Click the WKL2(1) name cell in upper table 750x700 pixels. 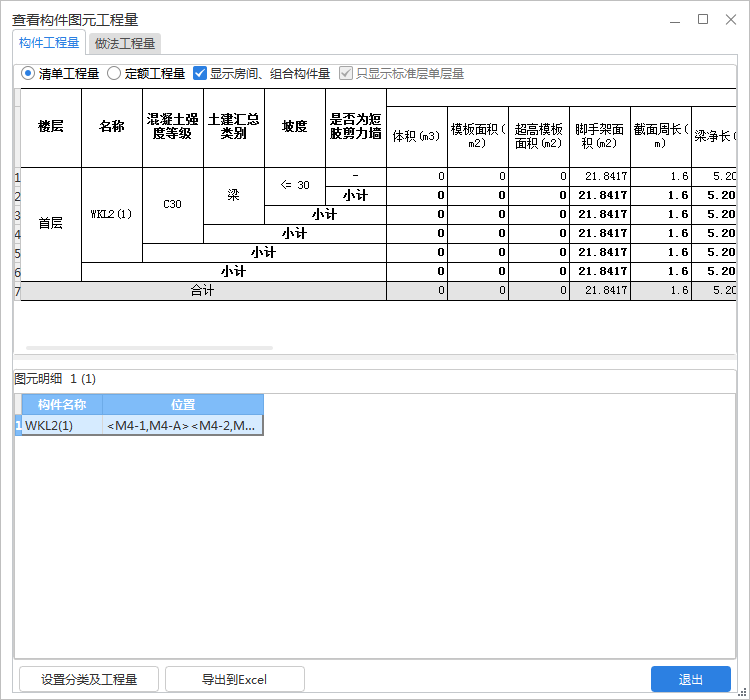112,214
